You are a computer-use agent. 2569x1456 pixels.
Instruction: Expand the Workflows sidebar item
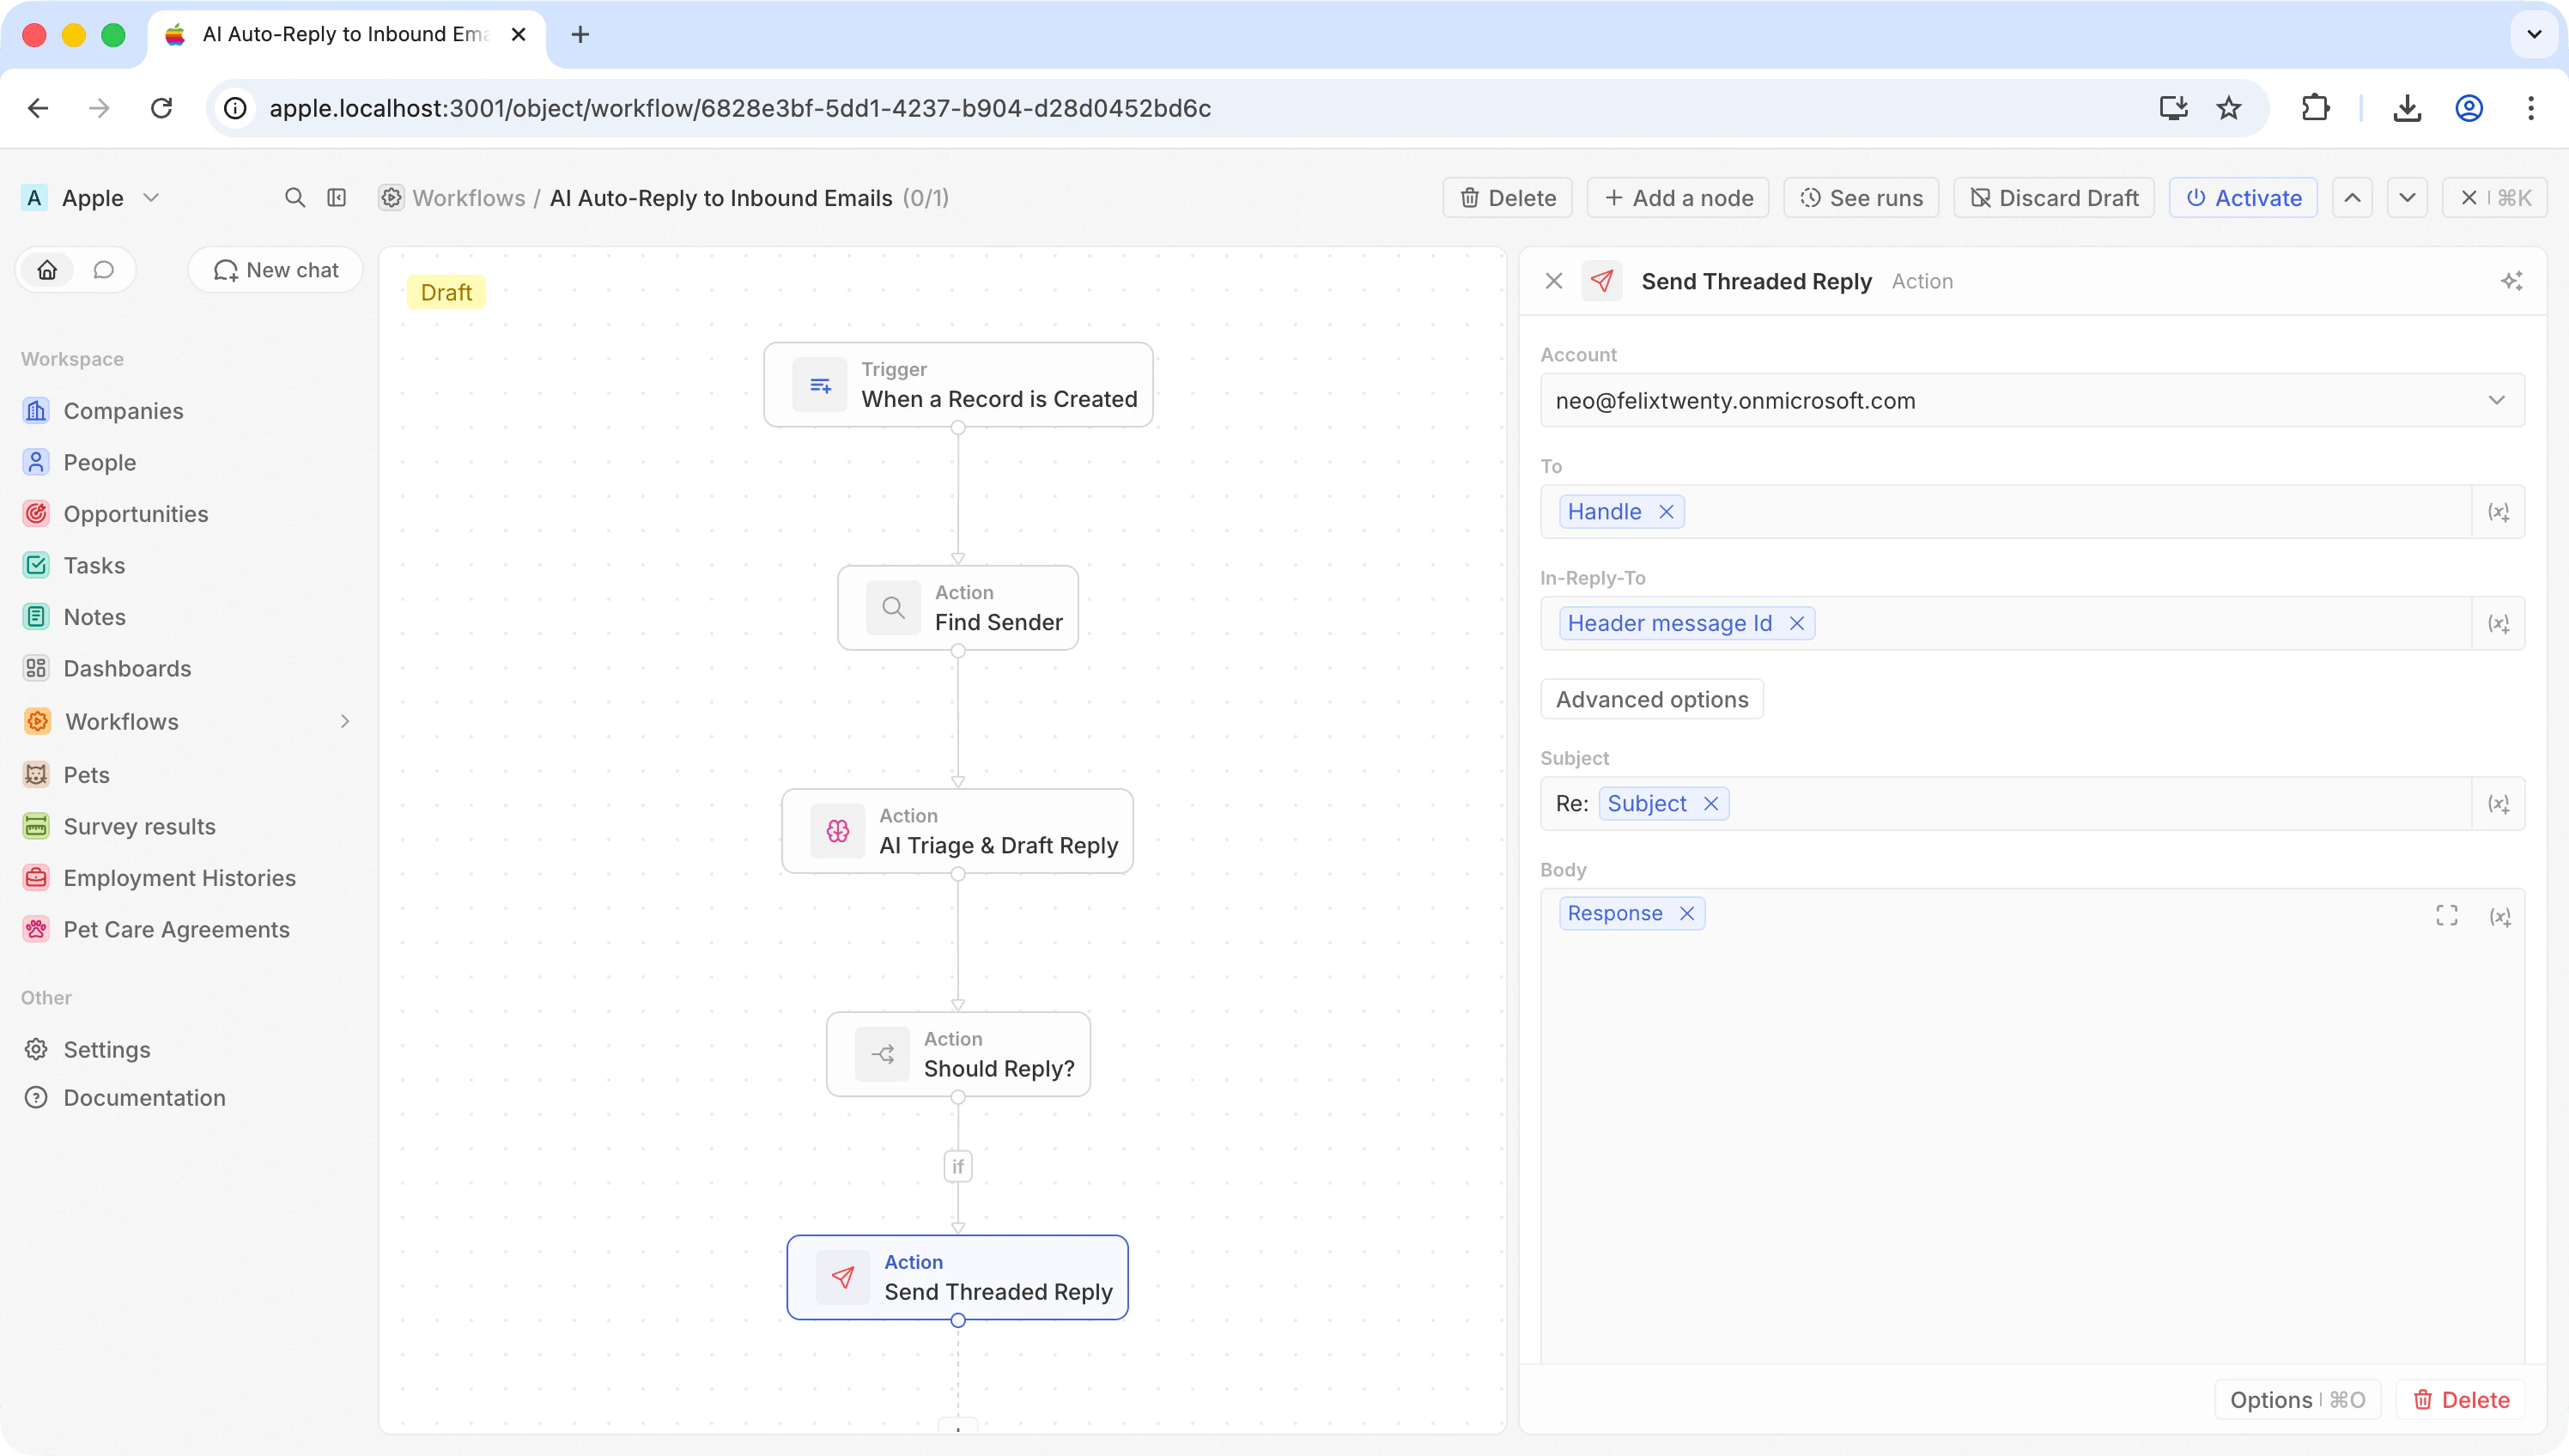(344, 721)
